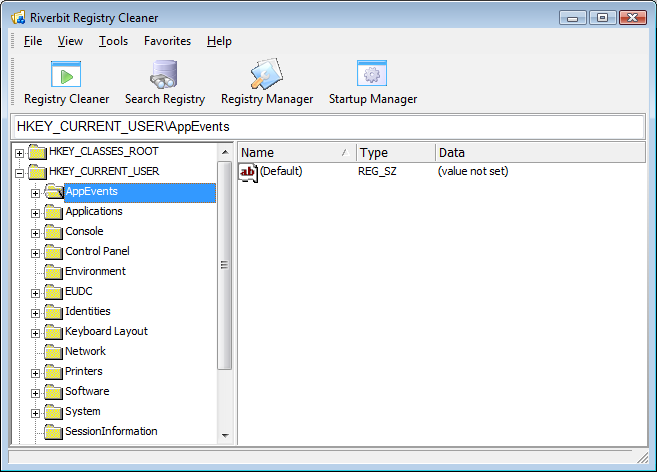Expand the Applications key
Screen dimensions: 657x472
click(36, 213)
